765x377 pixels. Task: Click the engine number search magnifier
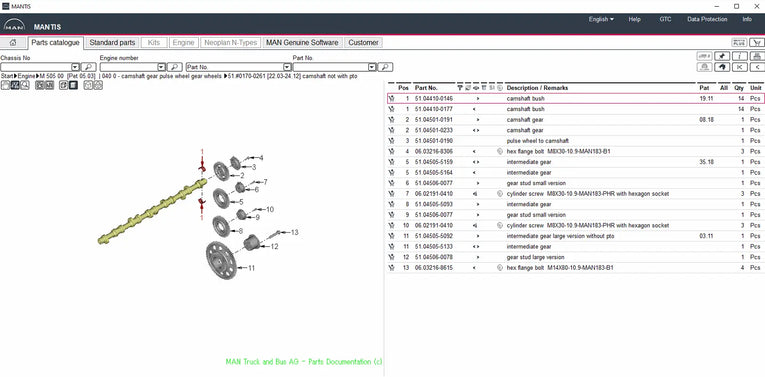point(175,67)
